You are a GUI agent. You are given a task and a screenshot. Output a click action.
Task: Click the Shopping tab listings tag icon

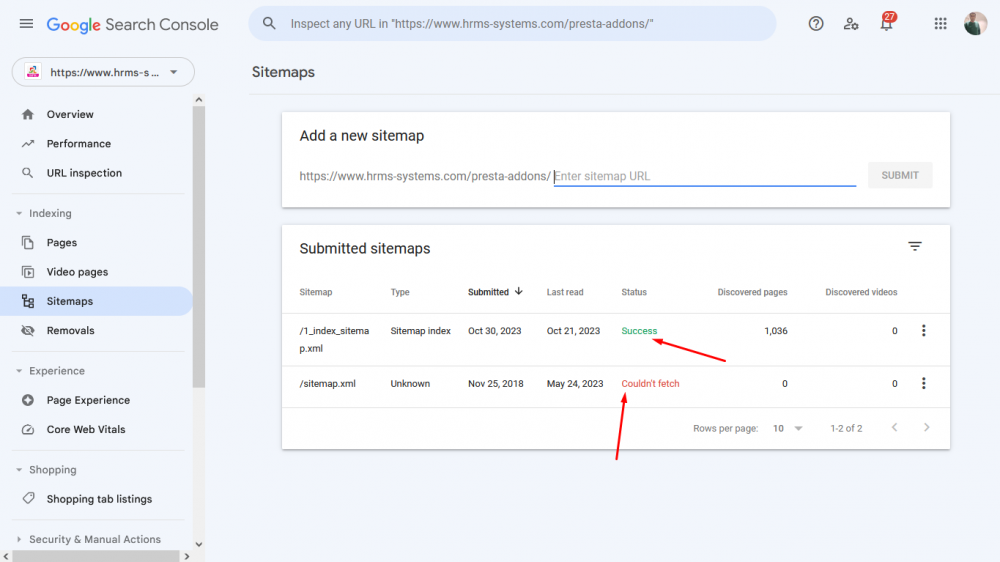27,498
